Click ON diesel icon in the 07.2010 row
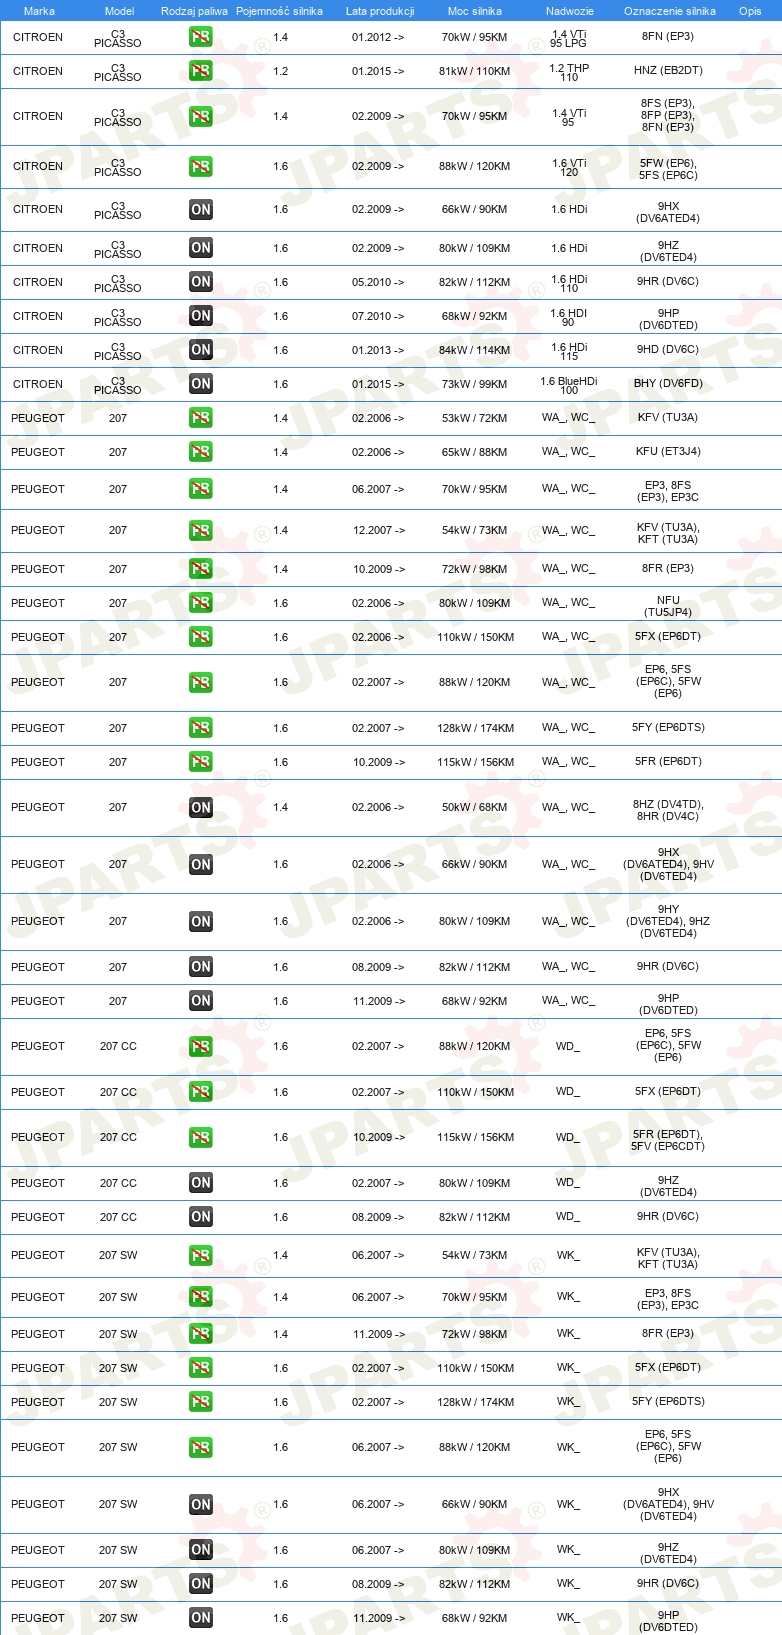This screenshot has height=1635, width=782. 201,316
